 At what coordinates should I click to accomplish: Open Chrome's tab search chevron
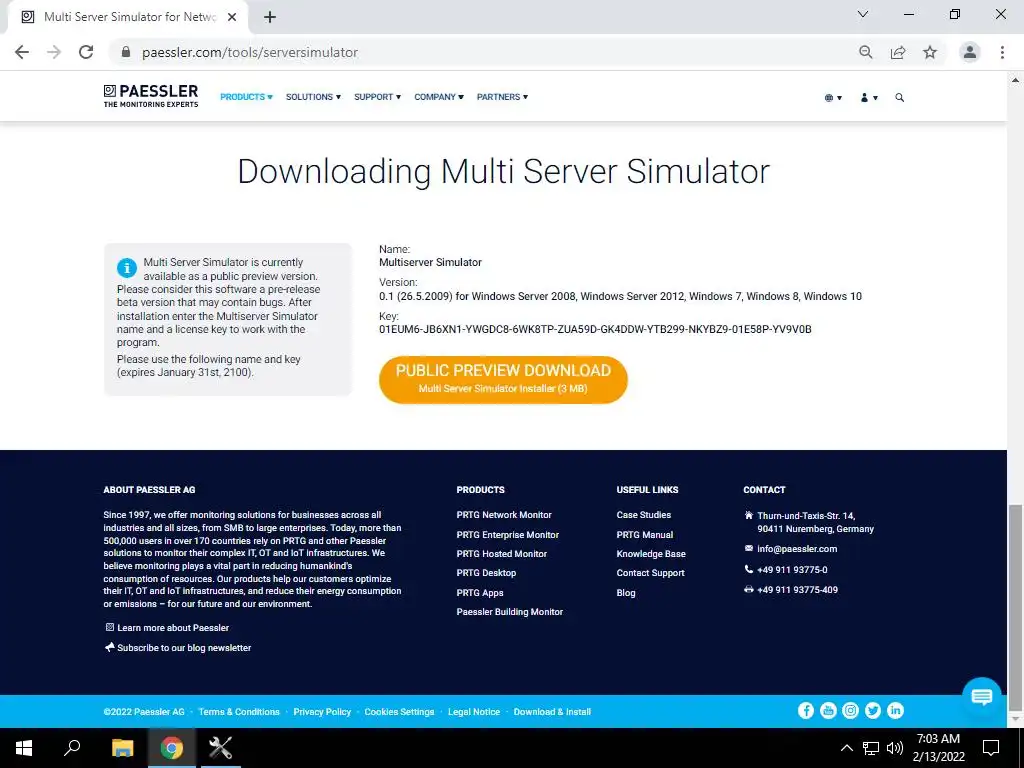[x=863, y=14]
